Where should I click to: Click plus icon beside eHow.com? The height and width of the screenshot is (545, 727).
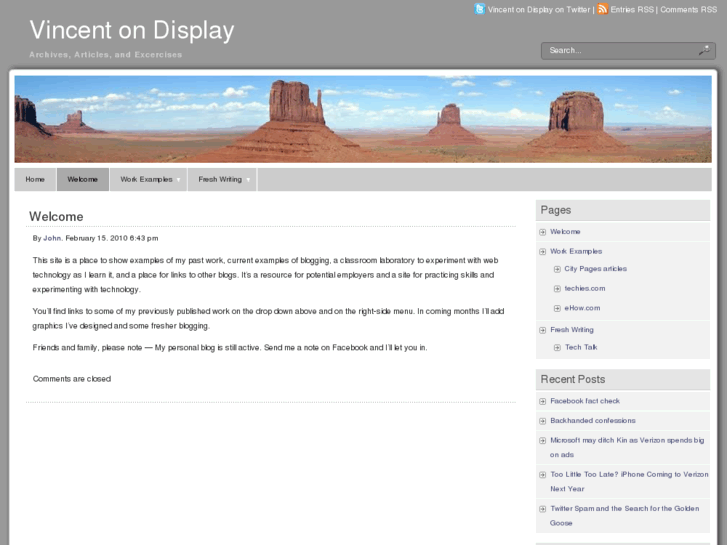557,308
